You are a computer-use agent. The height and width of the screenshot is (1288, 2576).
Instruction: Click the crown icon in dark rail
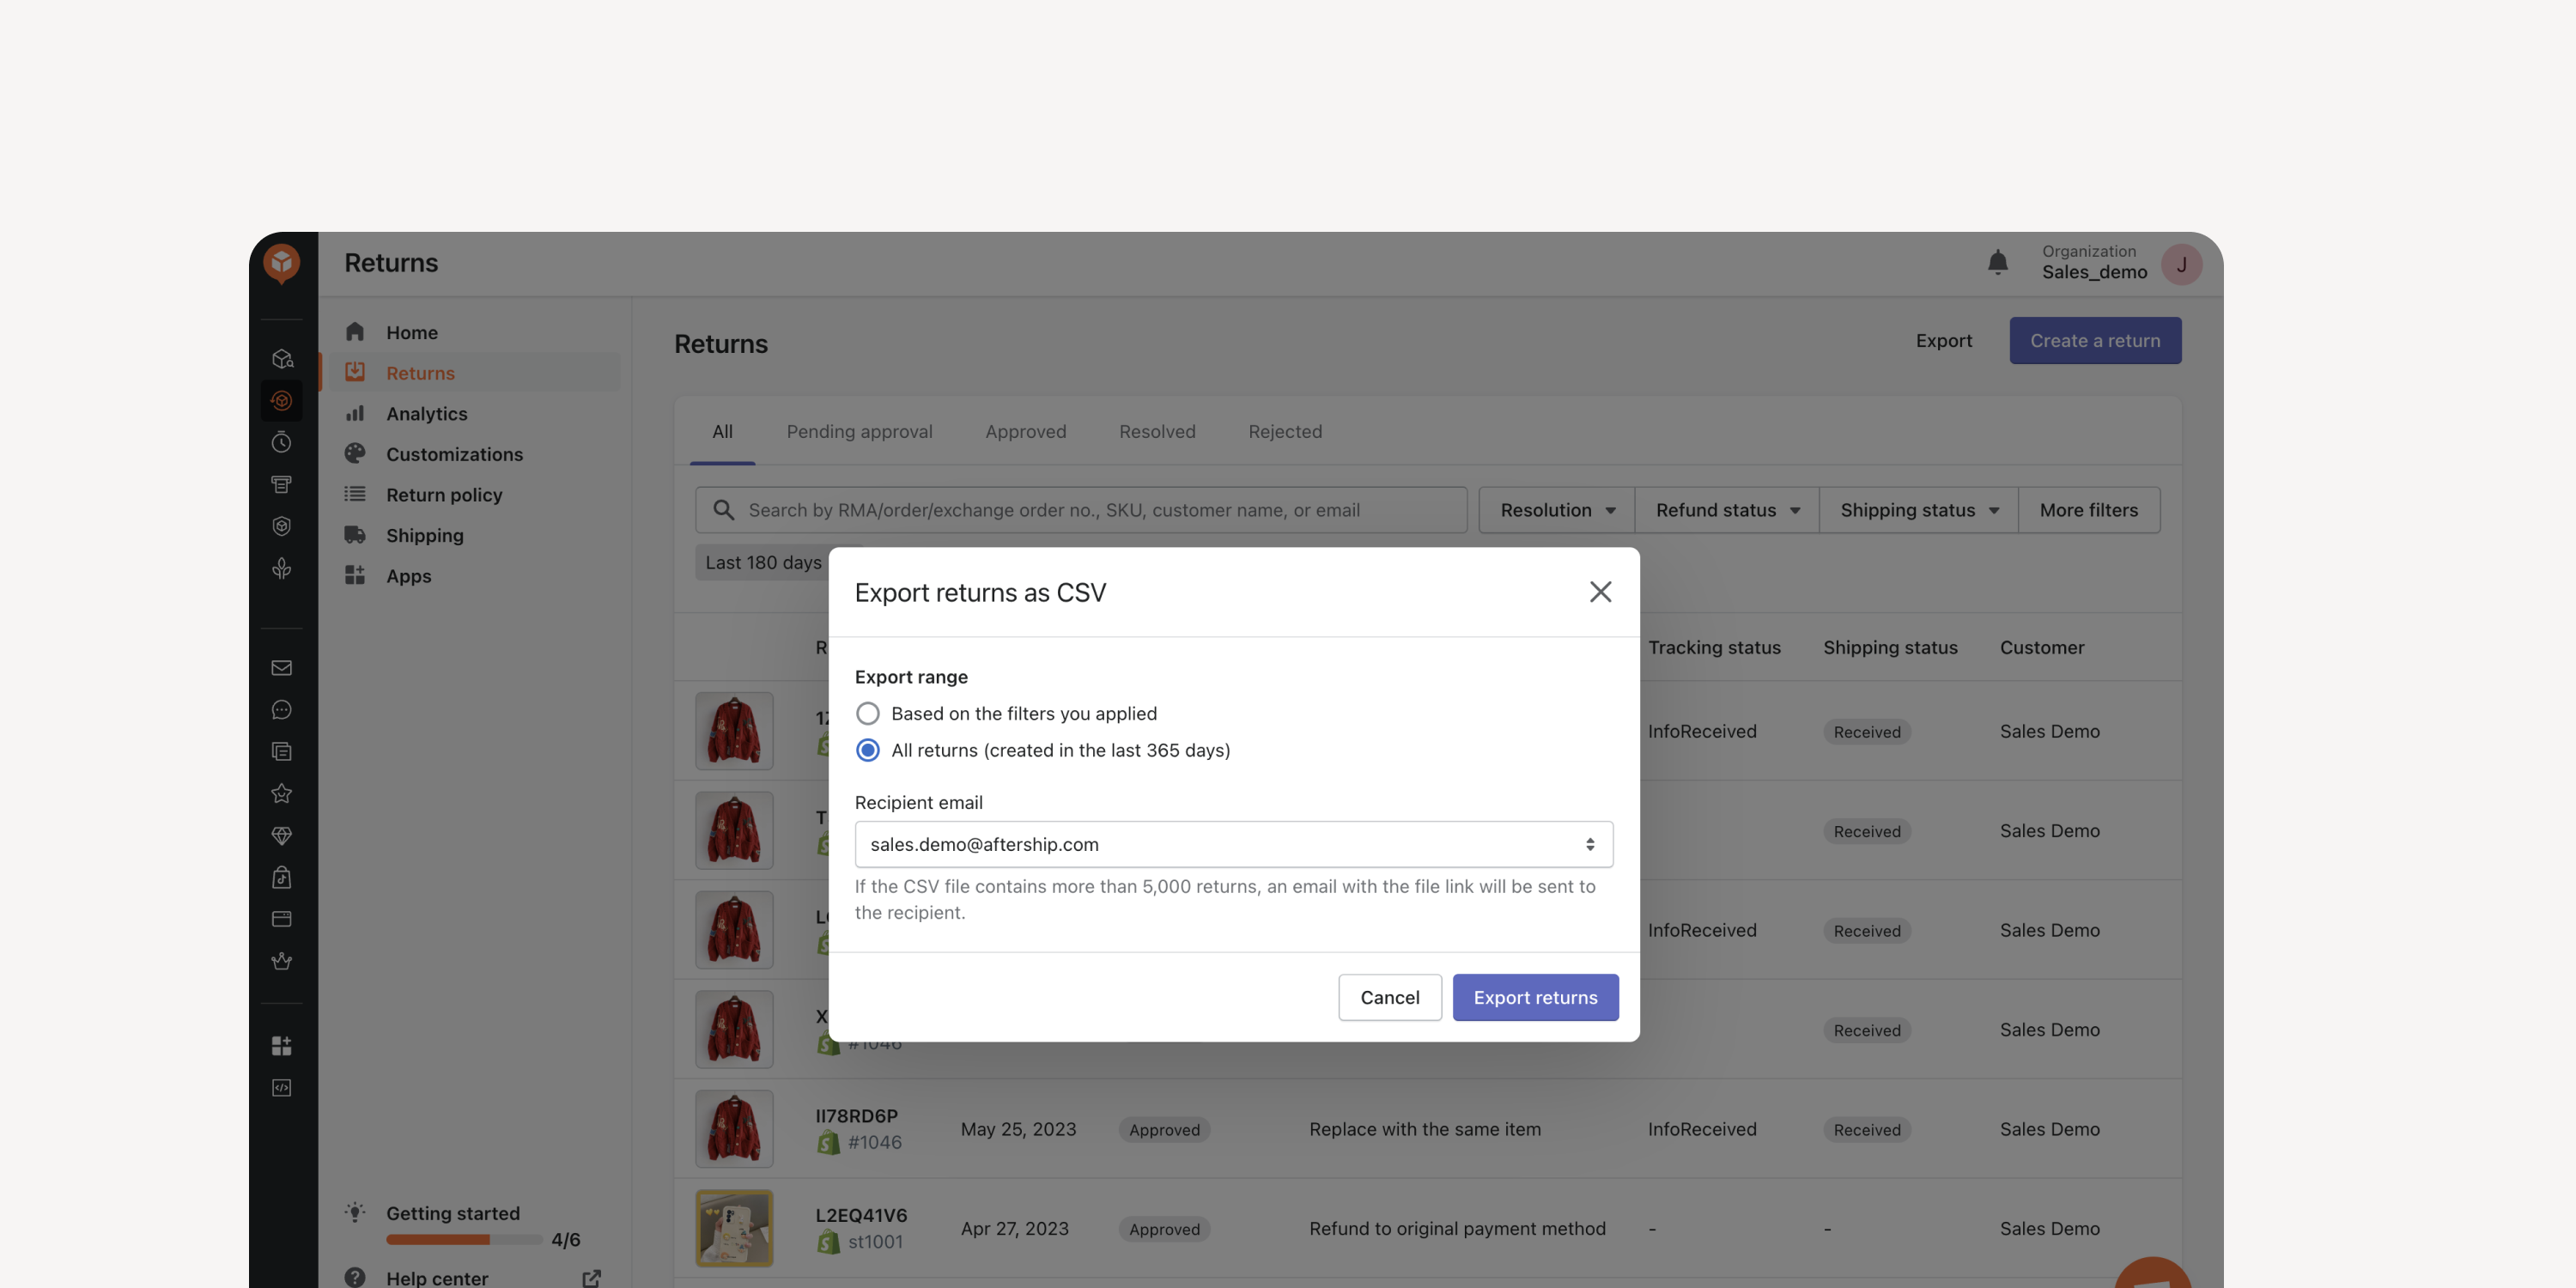282,960
